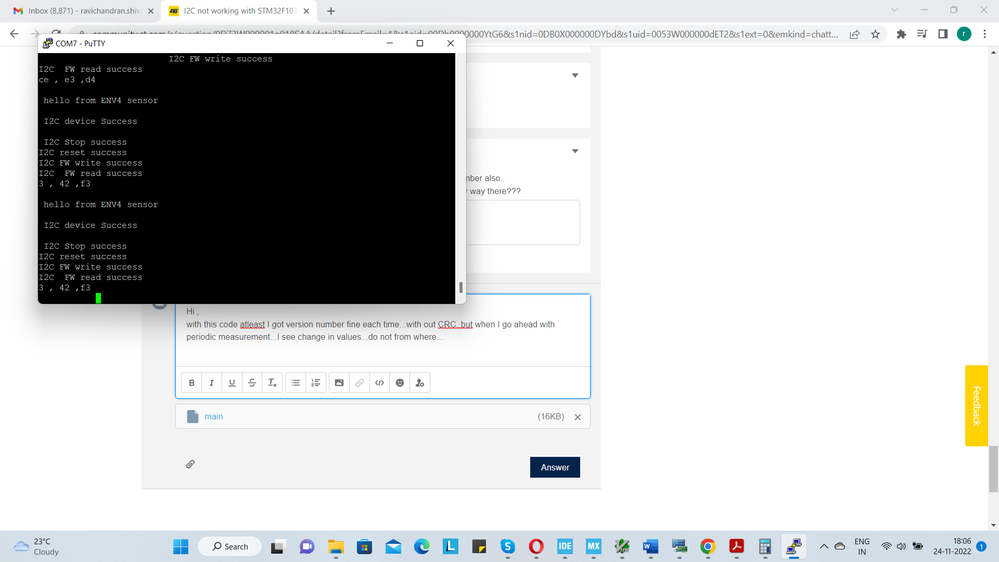Switch to the Gmail Inbox tab
The height and width of the screenshot is (562, 999).
click(x=83, y=11)
